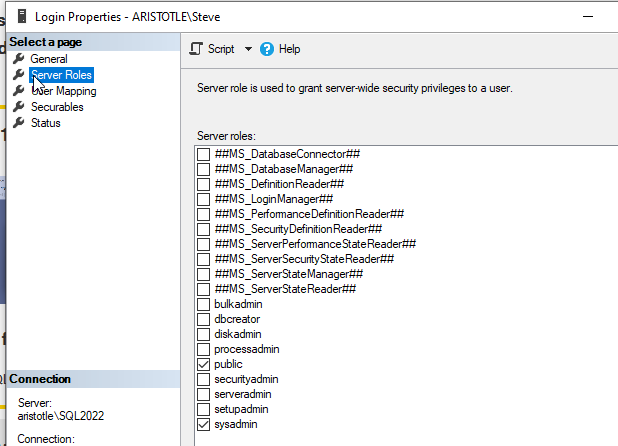Select the ##MS_ServerStateReader## role row

(285, 289)
